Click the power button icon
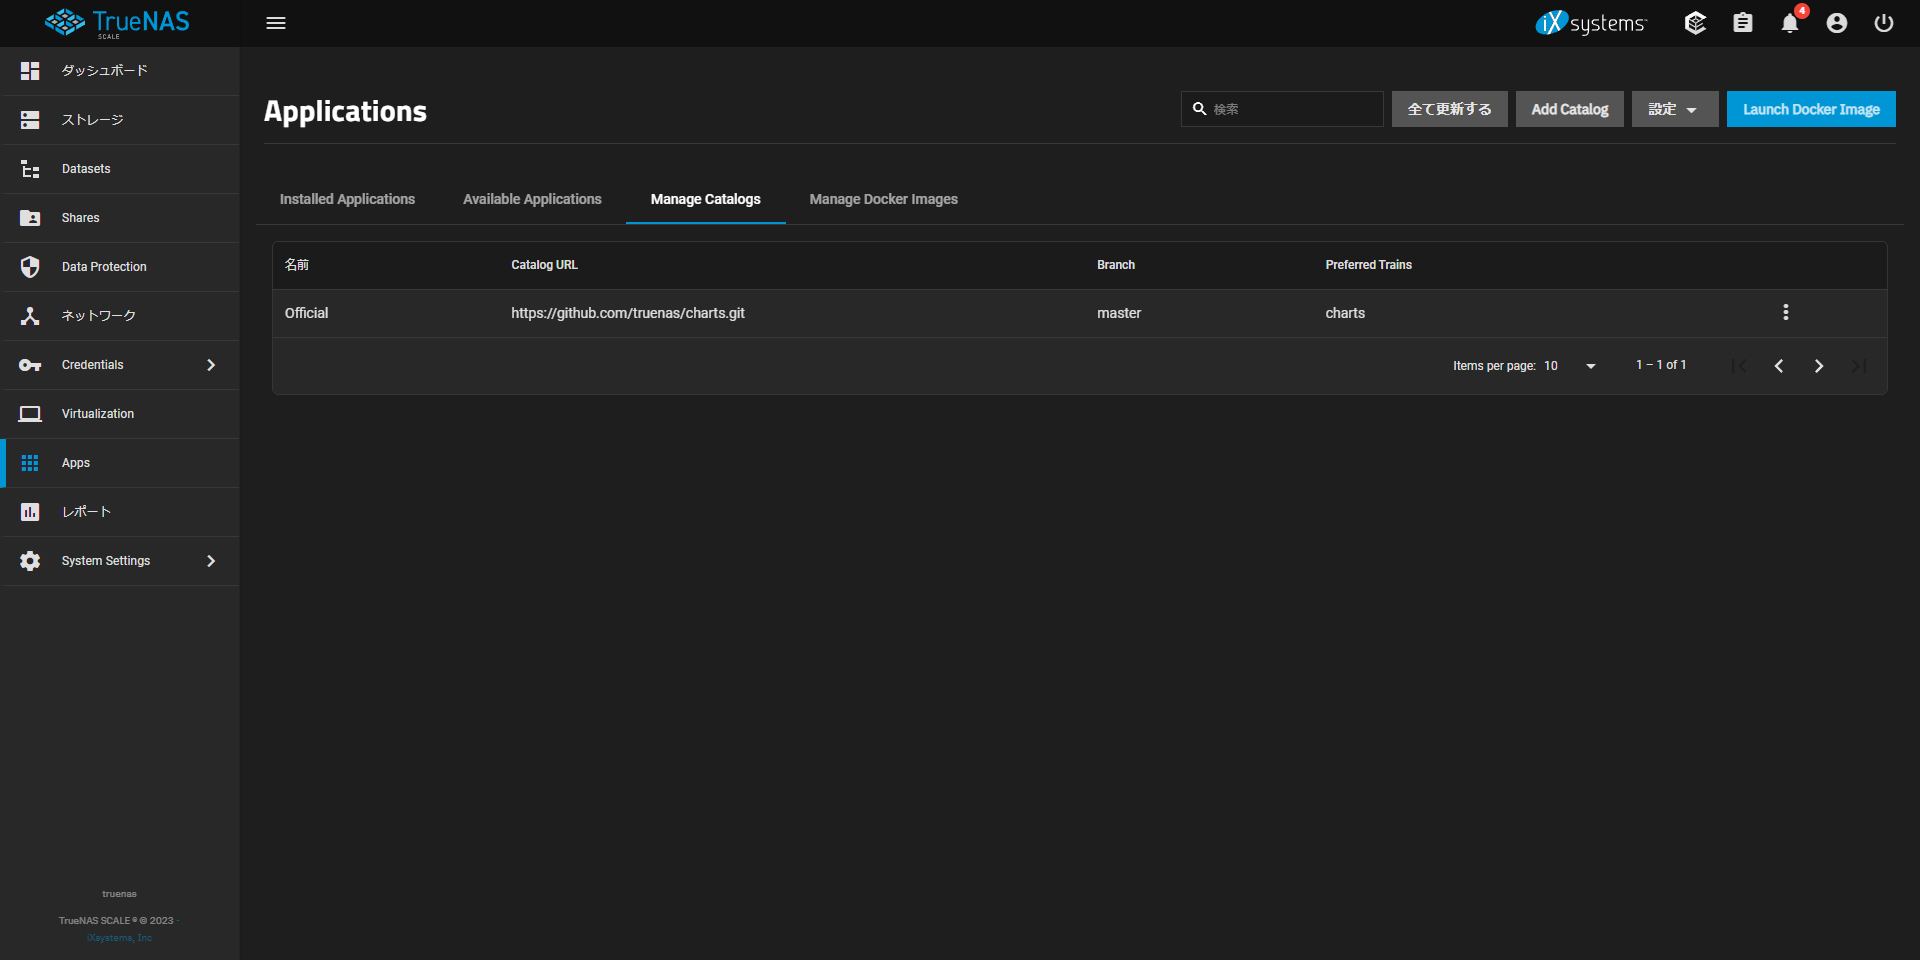Viewport: 1920px width, 960px height. point(1883,23)
